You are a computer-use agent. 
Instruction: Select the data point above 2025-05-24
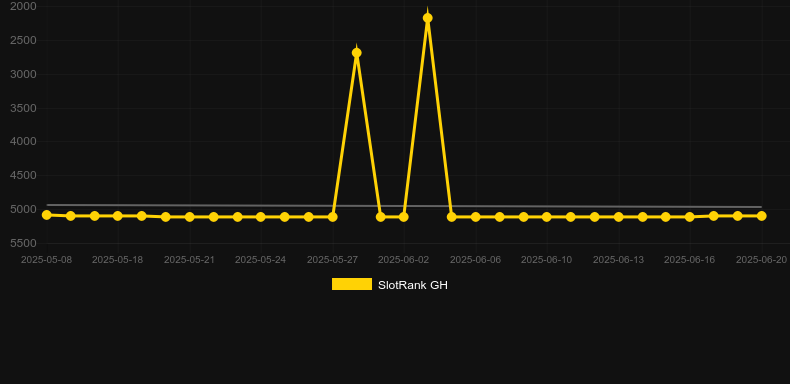260,217
